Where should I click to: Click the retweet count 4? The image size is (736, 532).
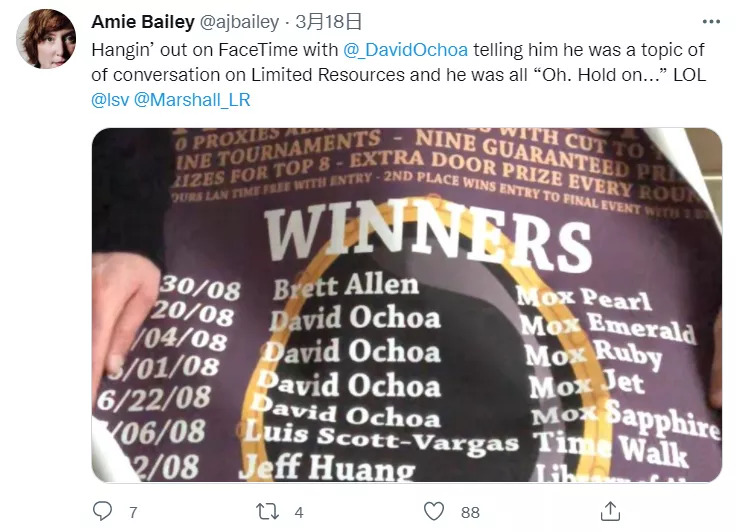coord(299,512)
